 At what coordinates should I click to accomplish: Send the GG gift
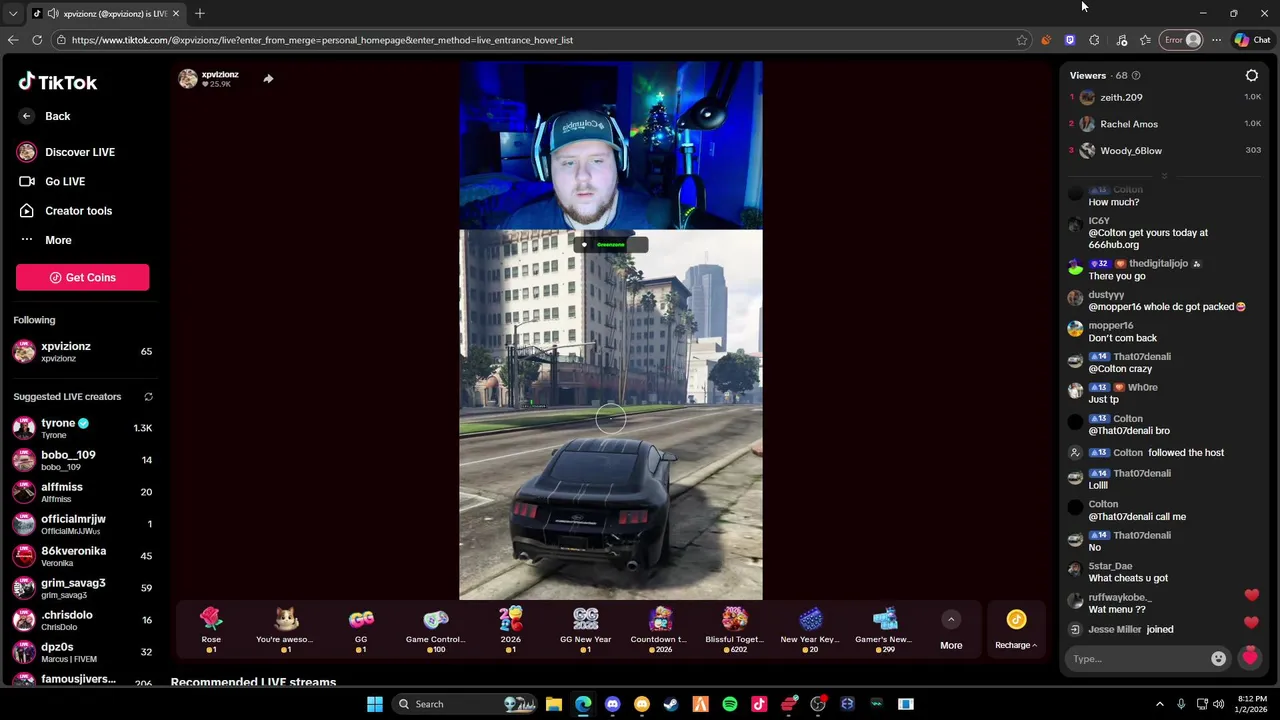pyautogui.click(x=361, y=630)
